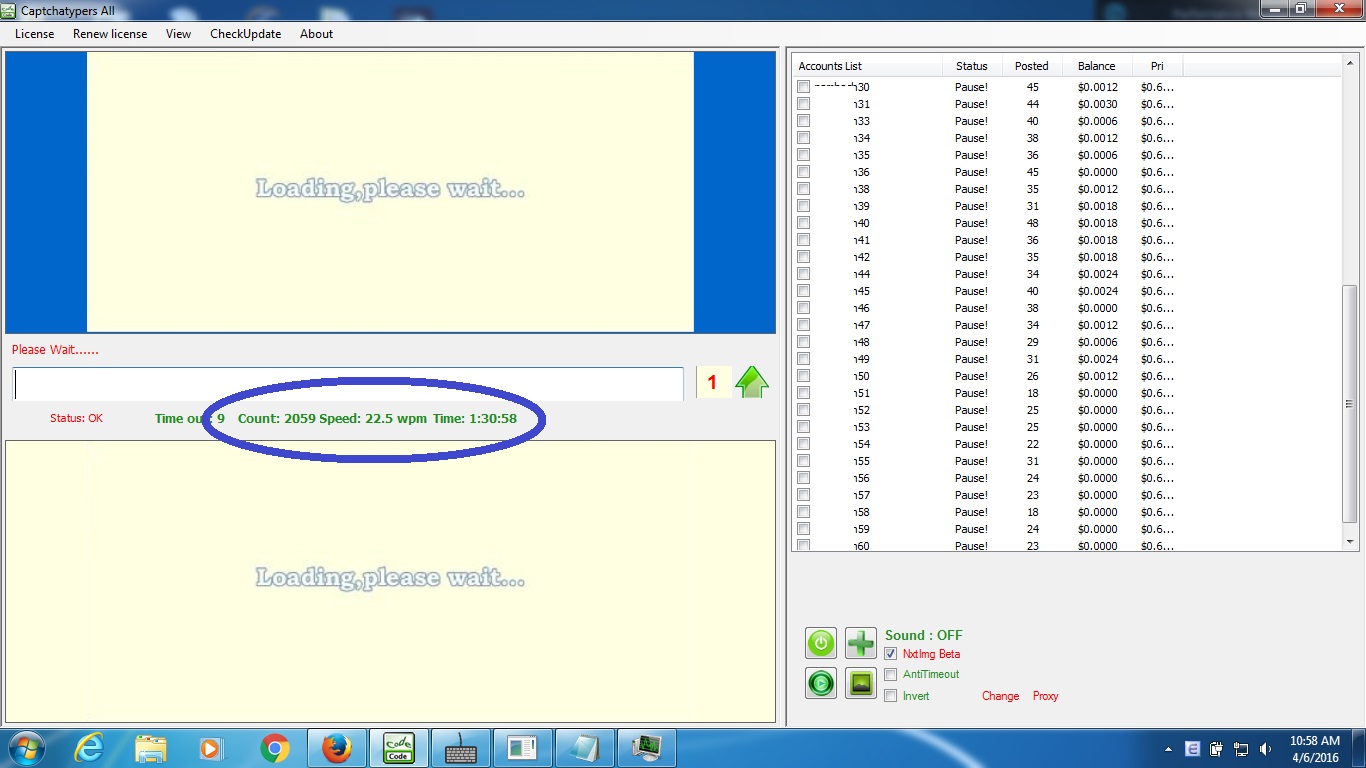Viewport: 1366px width, 768px height.
Task: Click the Captchatypers icon in the title bar
Action: pos(9,10)
